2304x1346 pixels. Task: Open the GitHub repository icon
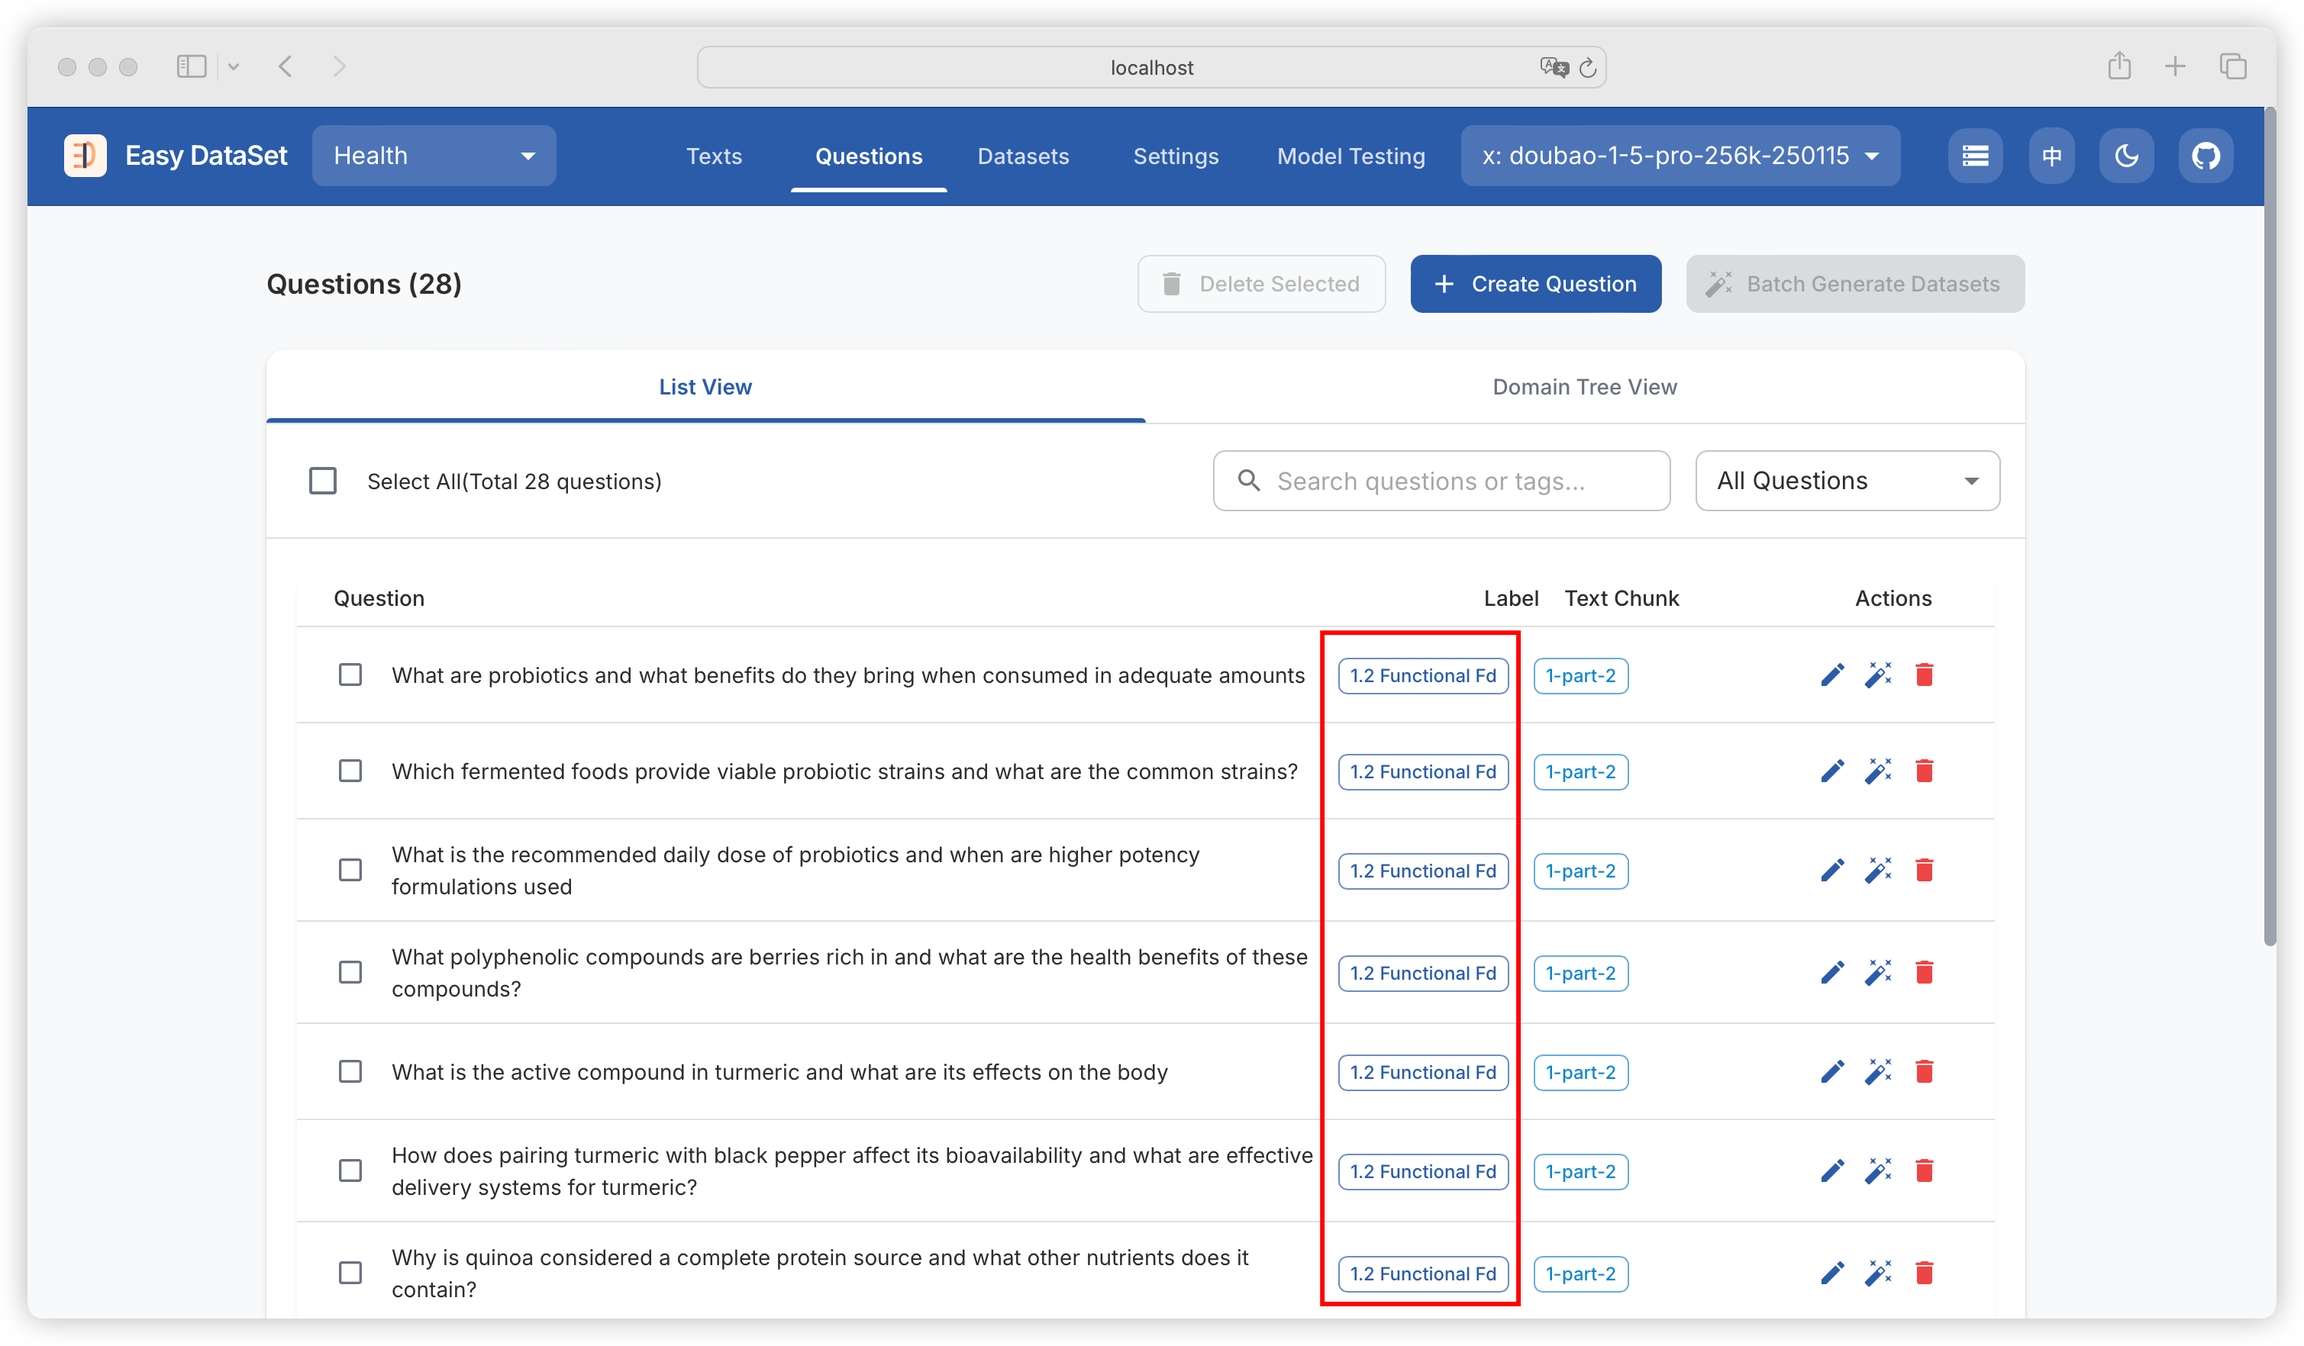pyautogui.click(x=2205, y=156)
